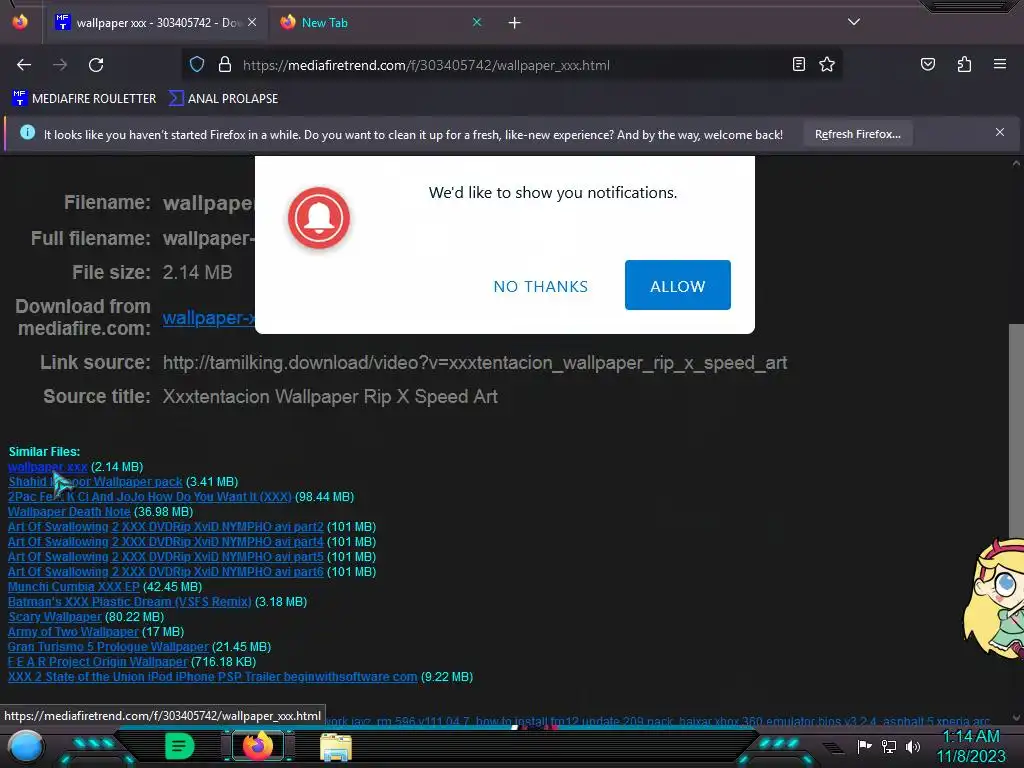Toggle reader view icon in address bar

798,64
